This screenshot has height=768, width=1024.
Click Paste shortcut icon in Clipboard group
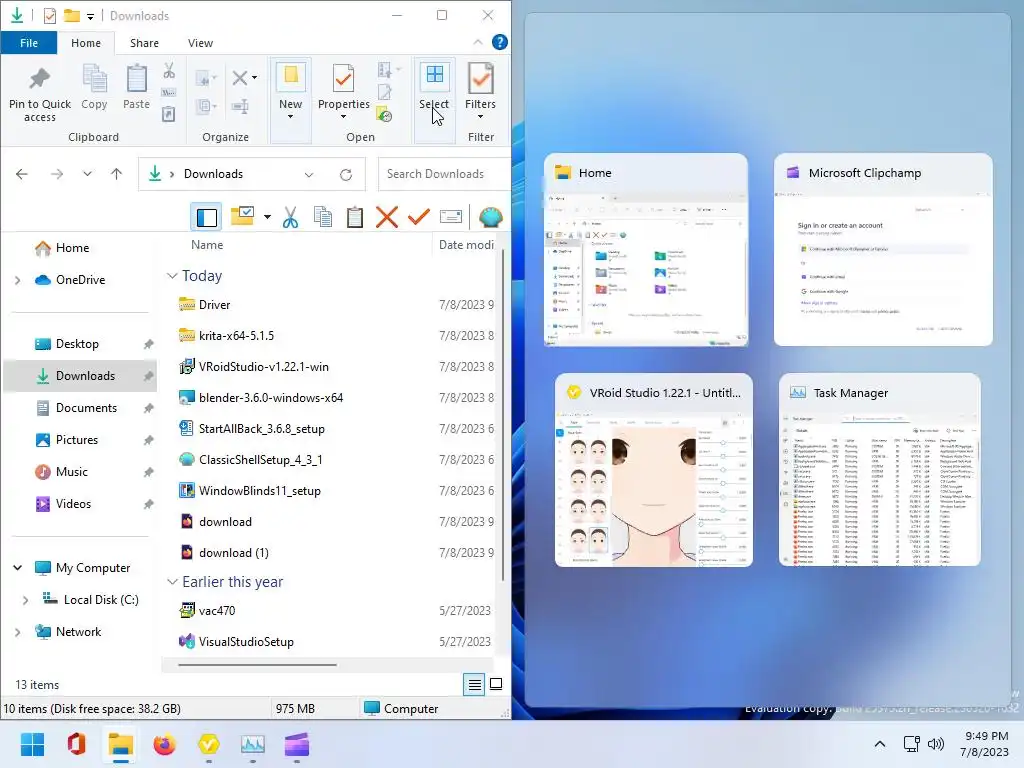[x=168, y=114]
